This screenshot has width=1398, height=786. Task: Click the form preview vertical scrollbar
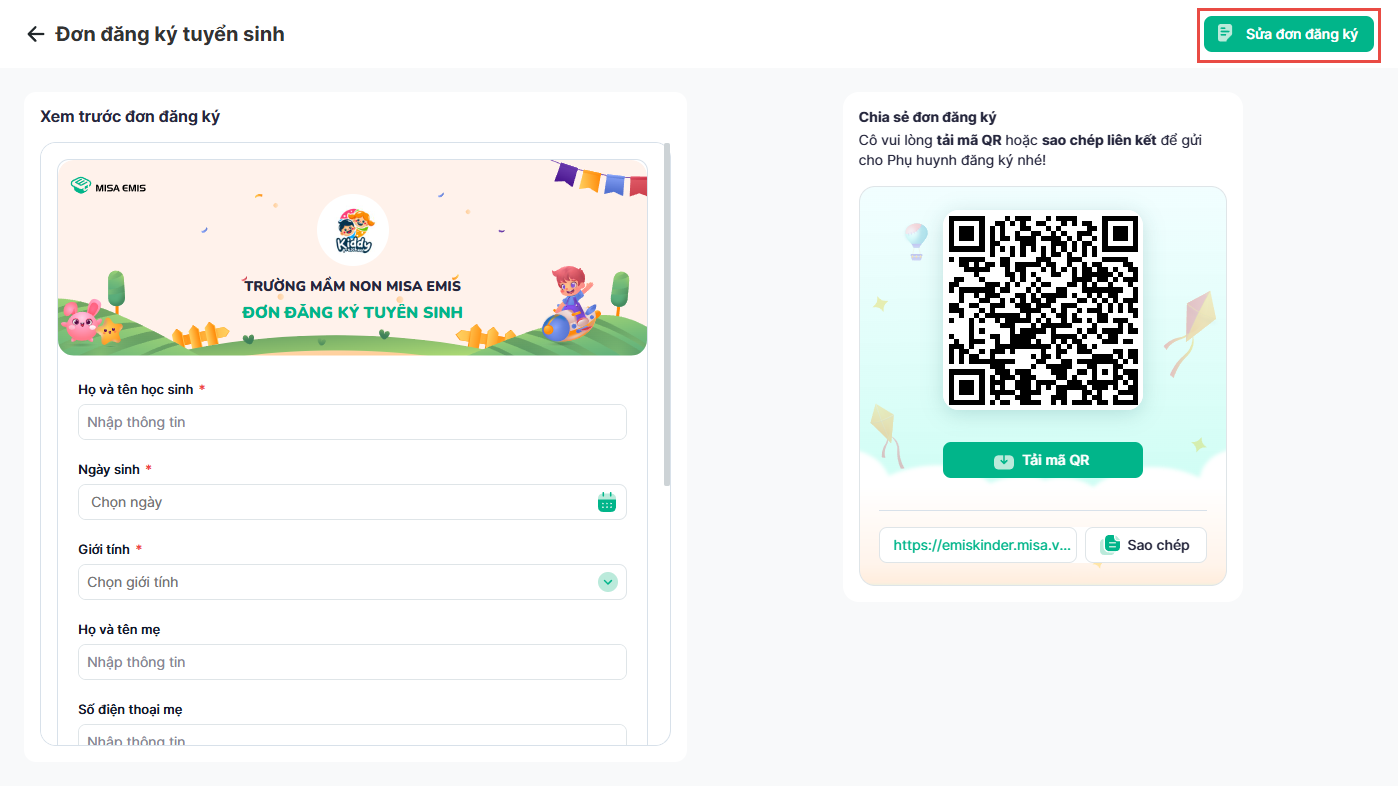[667, 315]
